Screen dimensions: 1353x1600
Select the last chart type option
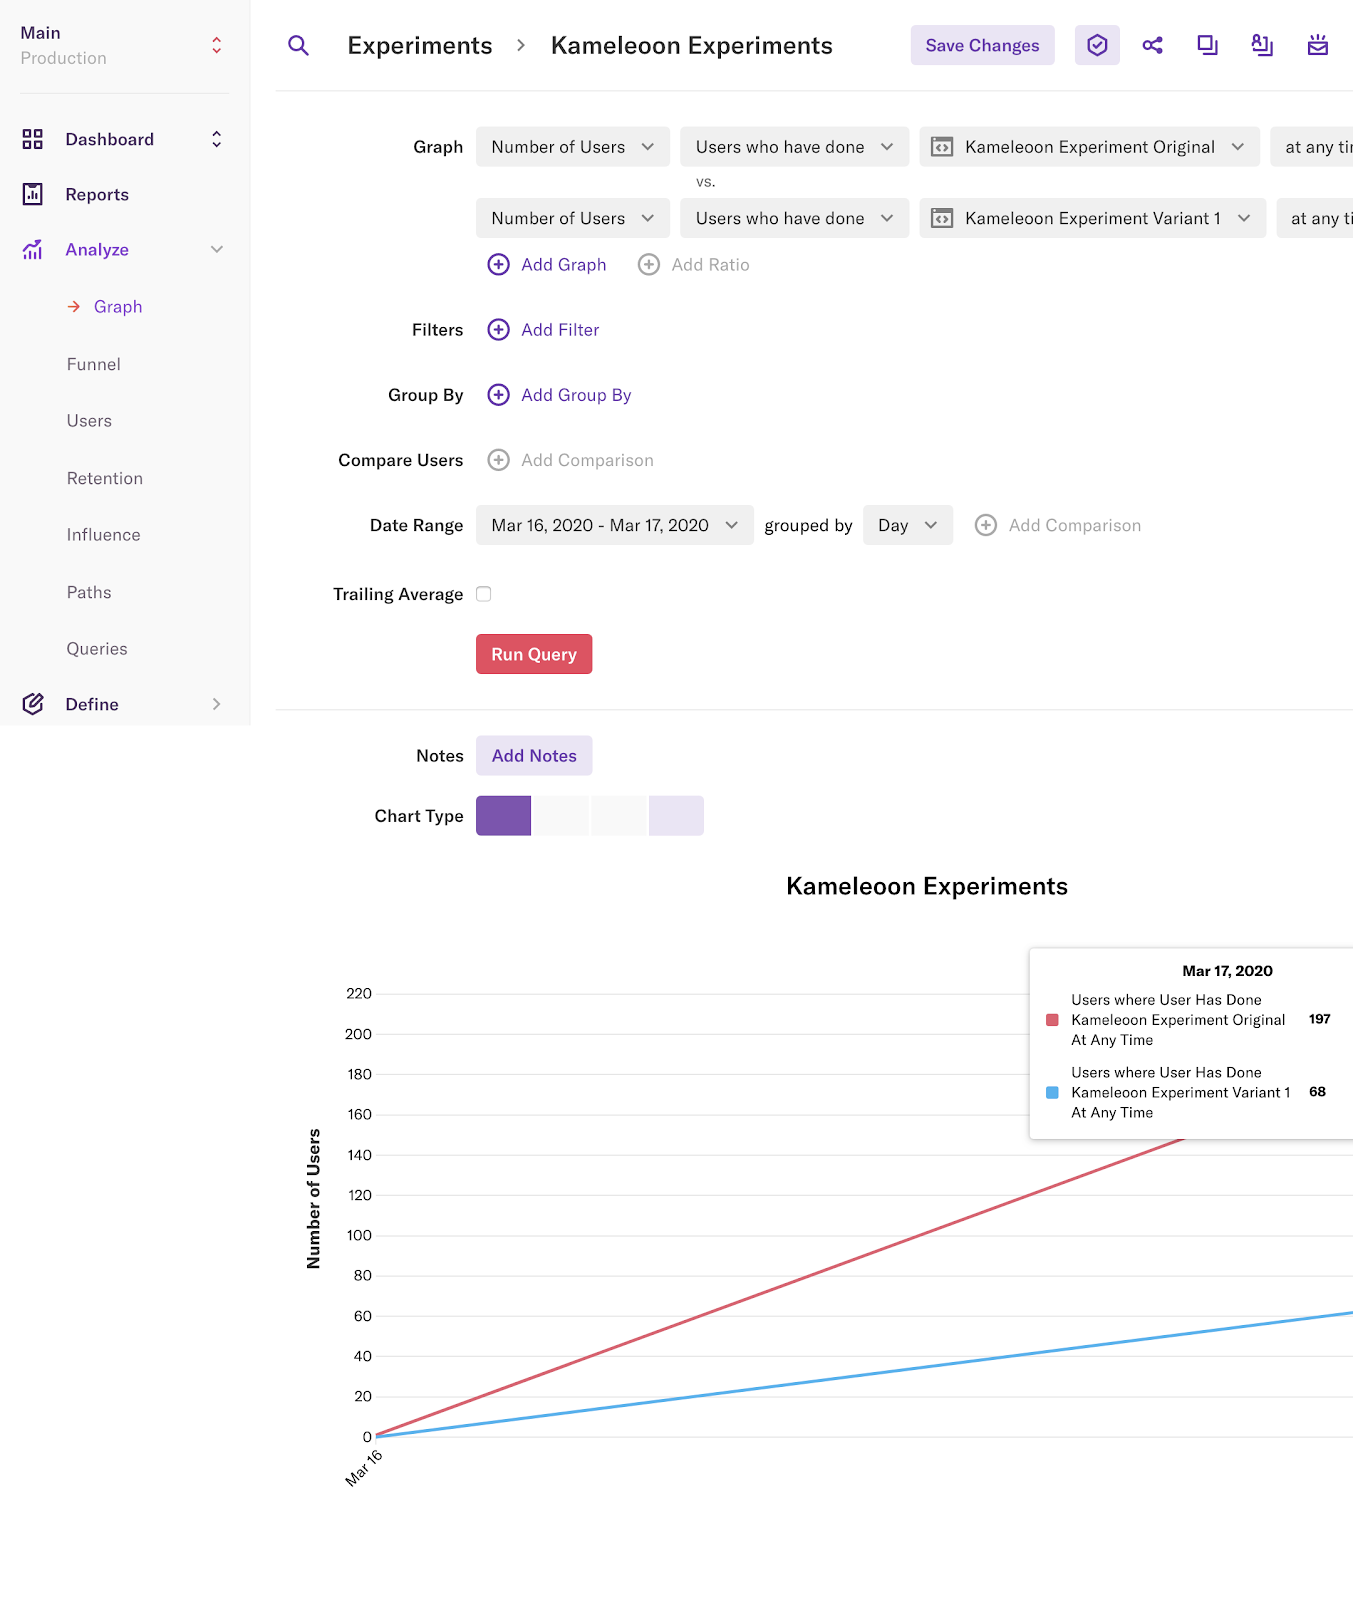pos(676,816)
